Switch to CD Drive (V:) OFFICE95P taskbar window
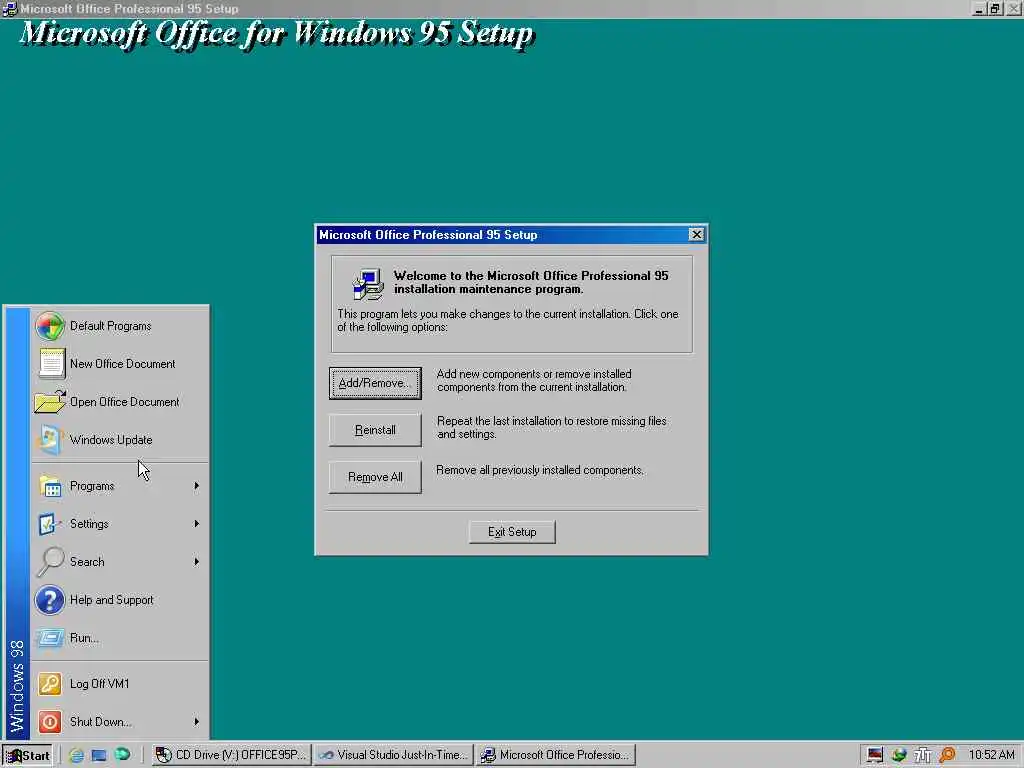 coord(232,755)
